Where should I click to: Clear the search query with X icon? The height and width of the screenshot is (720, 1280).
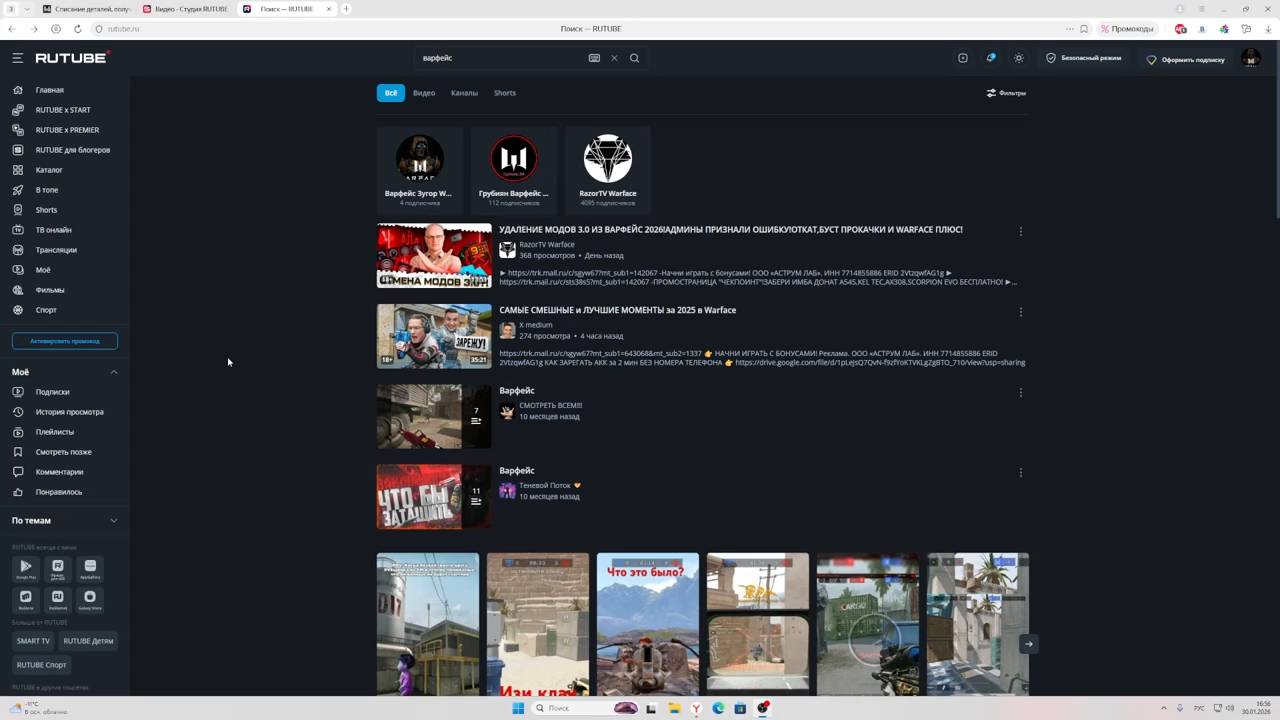[x=614, y=58]
